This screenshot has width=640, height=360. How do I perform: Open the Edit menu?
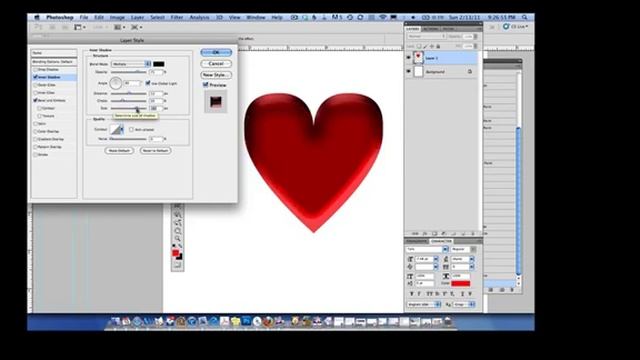99,18
